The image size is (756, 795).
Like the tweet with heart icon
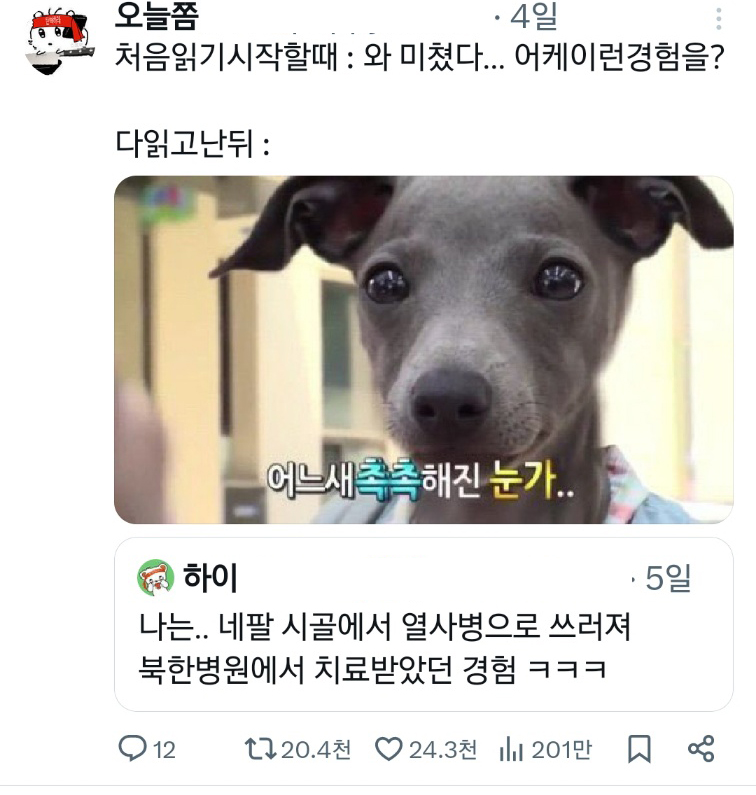389,749
